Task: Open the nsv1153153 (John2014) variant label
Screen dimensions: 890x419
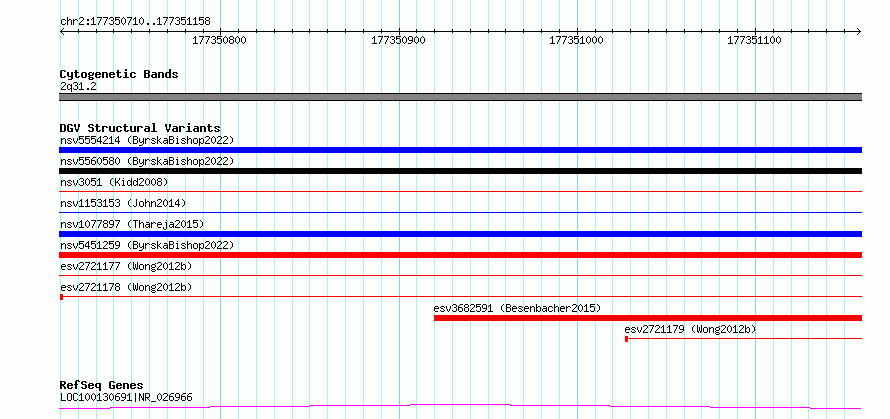Action: (123, 203)
